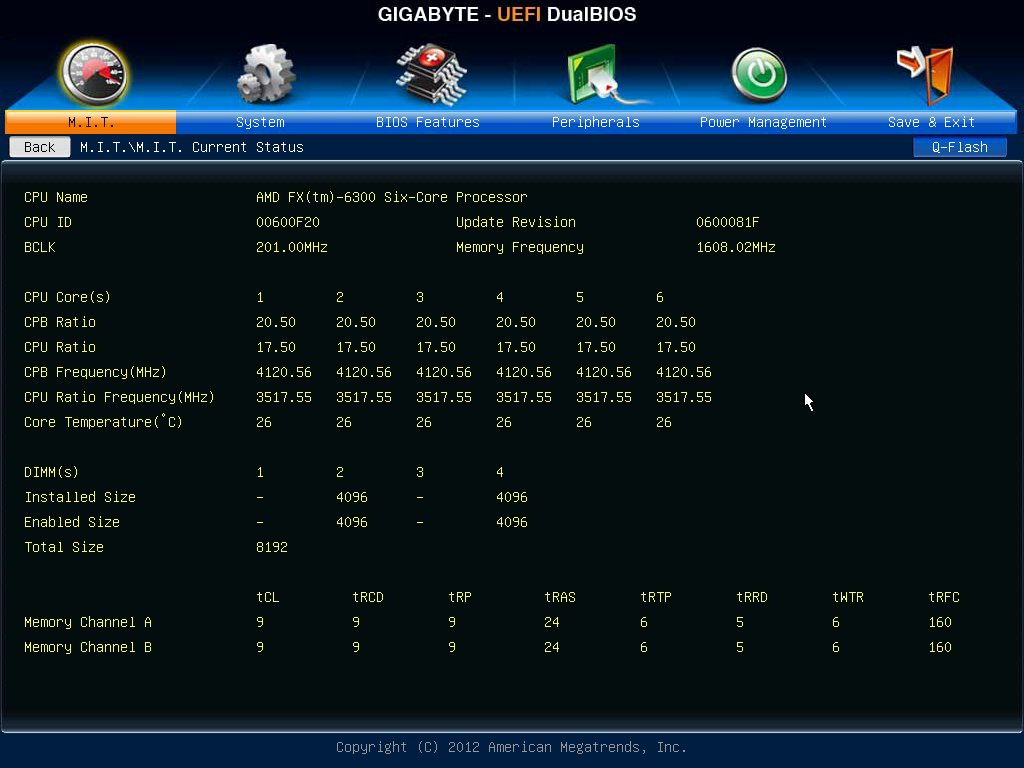Open the Power Management tab
The width and height of the screenshot is (1024, 768).
[x=763, y=122]
